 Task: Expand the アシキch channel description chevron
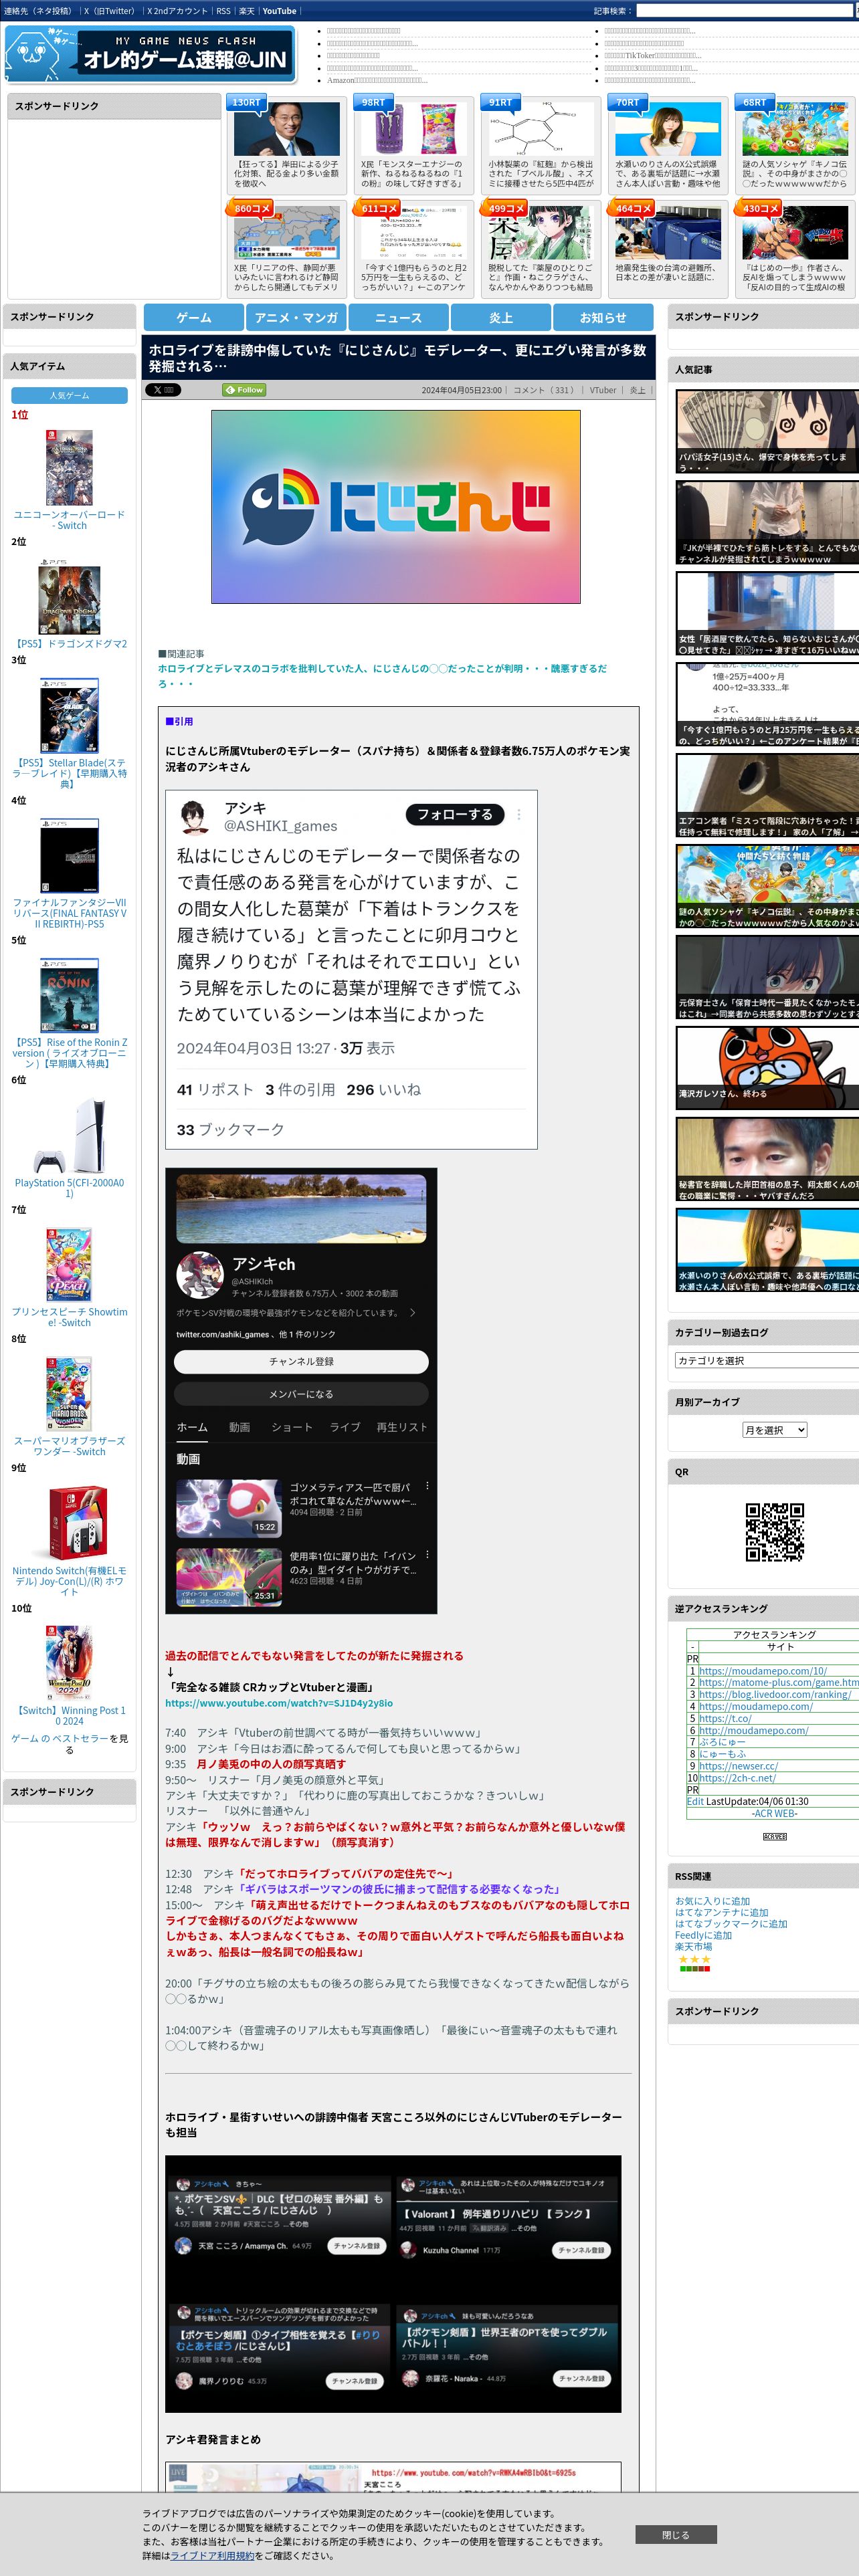point(412,1312)
